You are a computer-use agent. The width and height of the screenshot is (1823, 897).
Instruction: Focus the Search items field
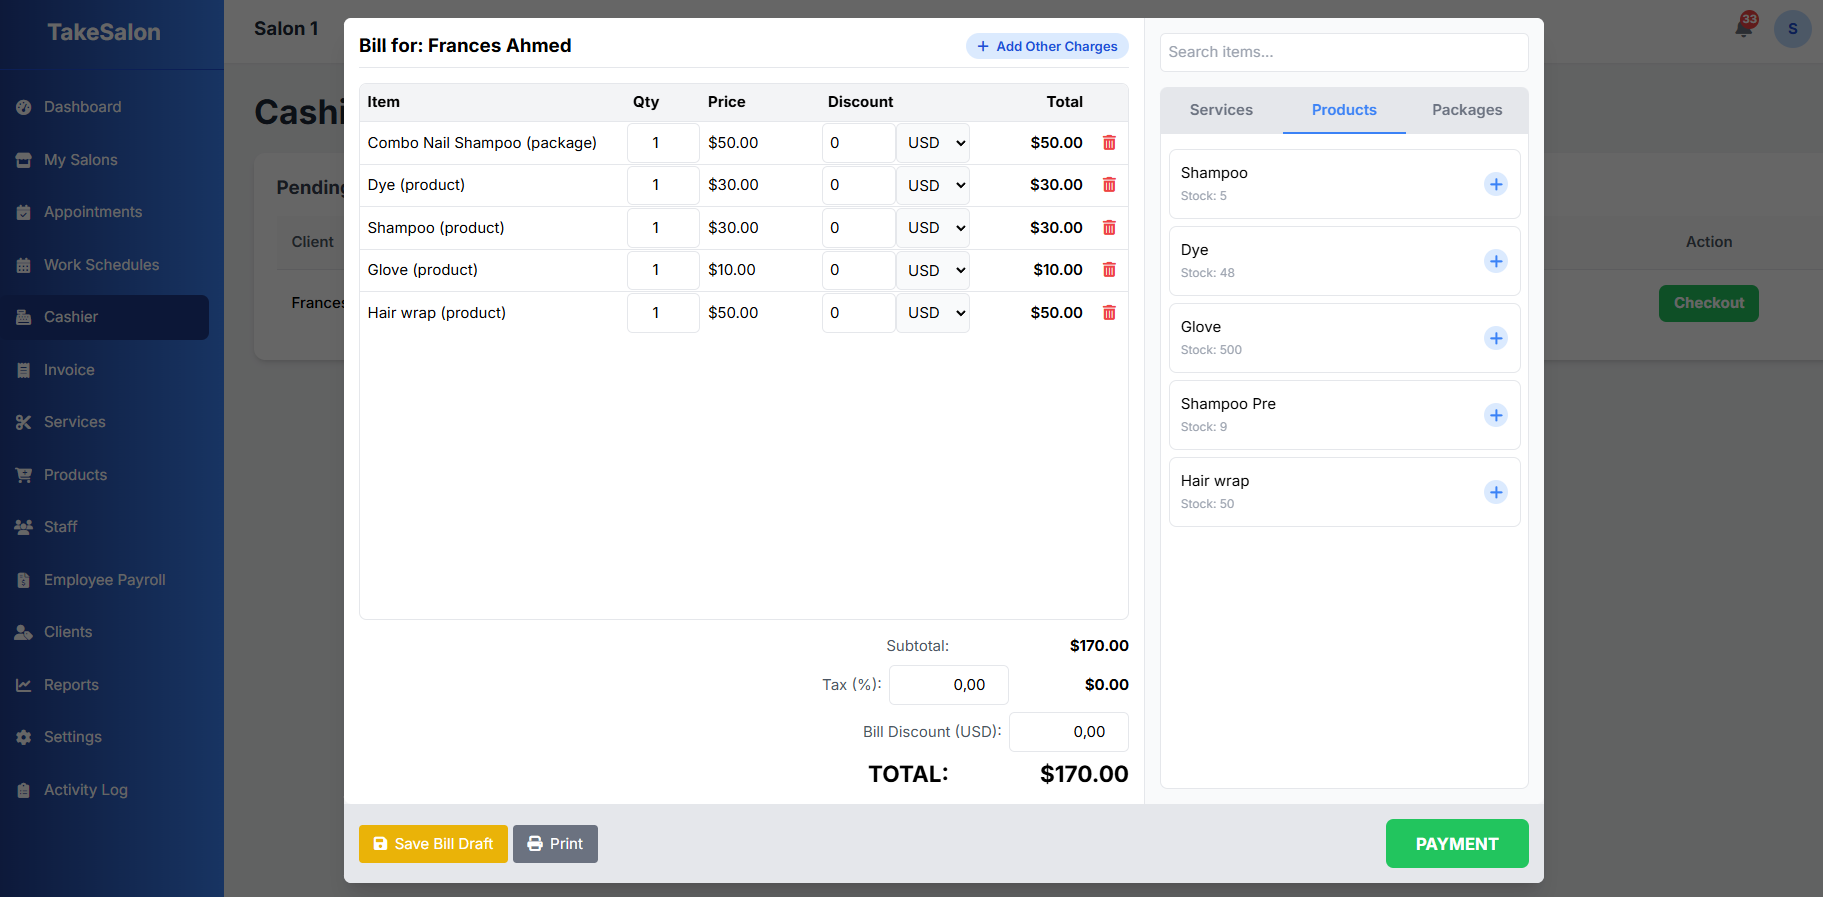[1344, 52]
